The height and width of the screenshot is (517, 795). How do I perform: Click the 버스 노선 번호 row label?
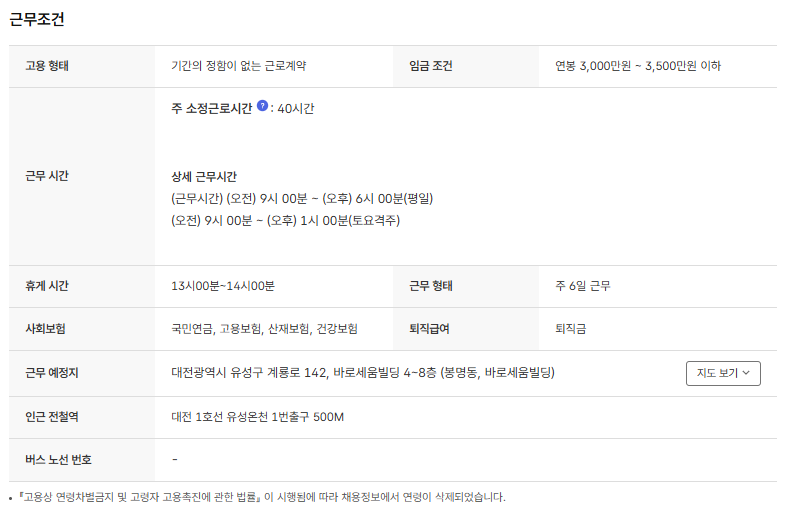[x=58, y=460]
